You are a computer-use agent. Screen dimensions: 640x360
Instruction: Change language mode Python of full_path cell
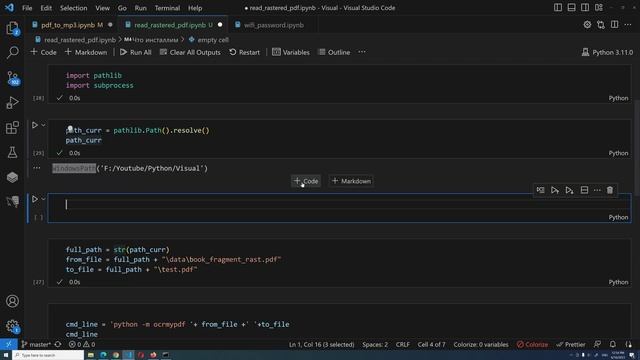click(618, 282)
